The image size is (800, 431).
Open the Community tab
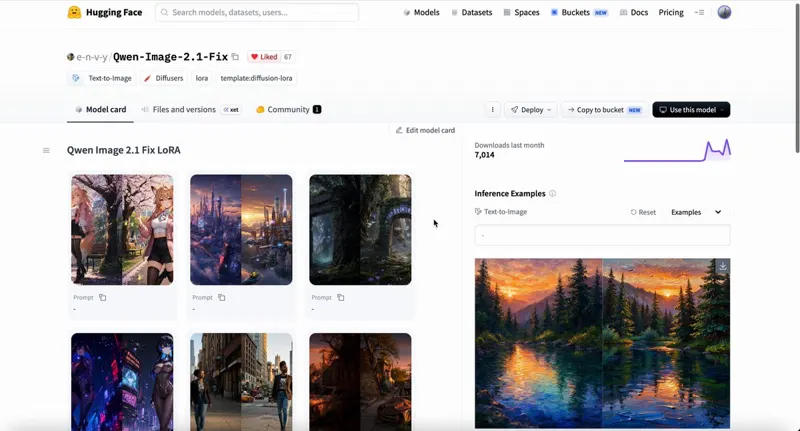pyautogui.click(x=288, y=109)
